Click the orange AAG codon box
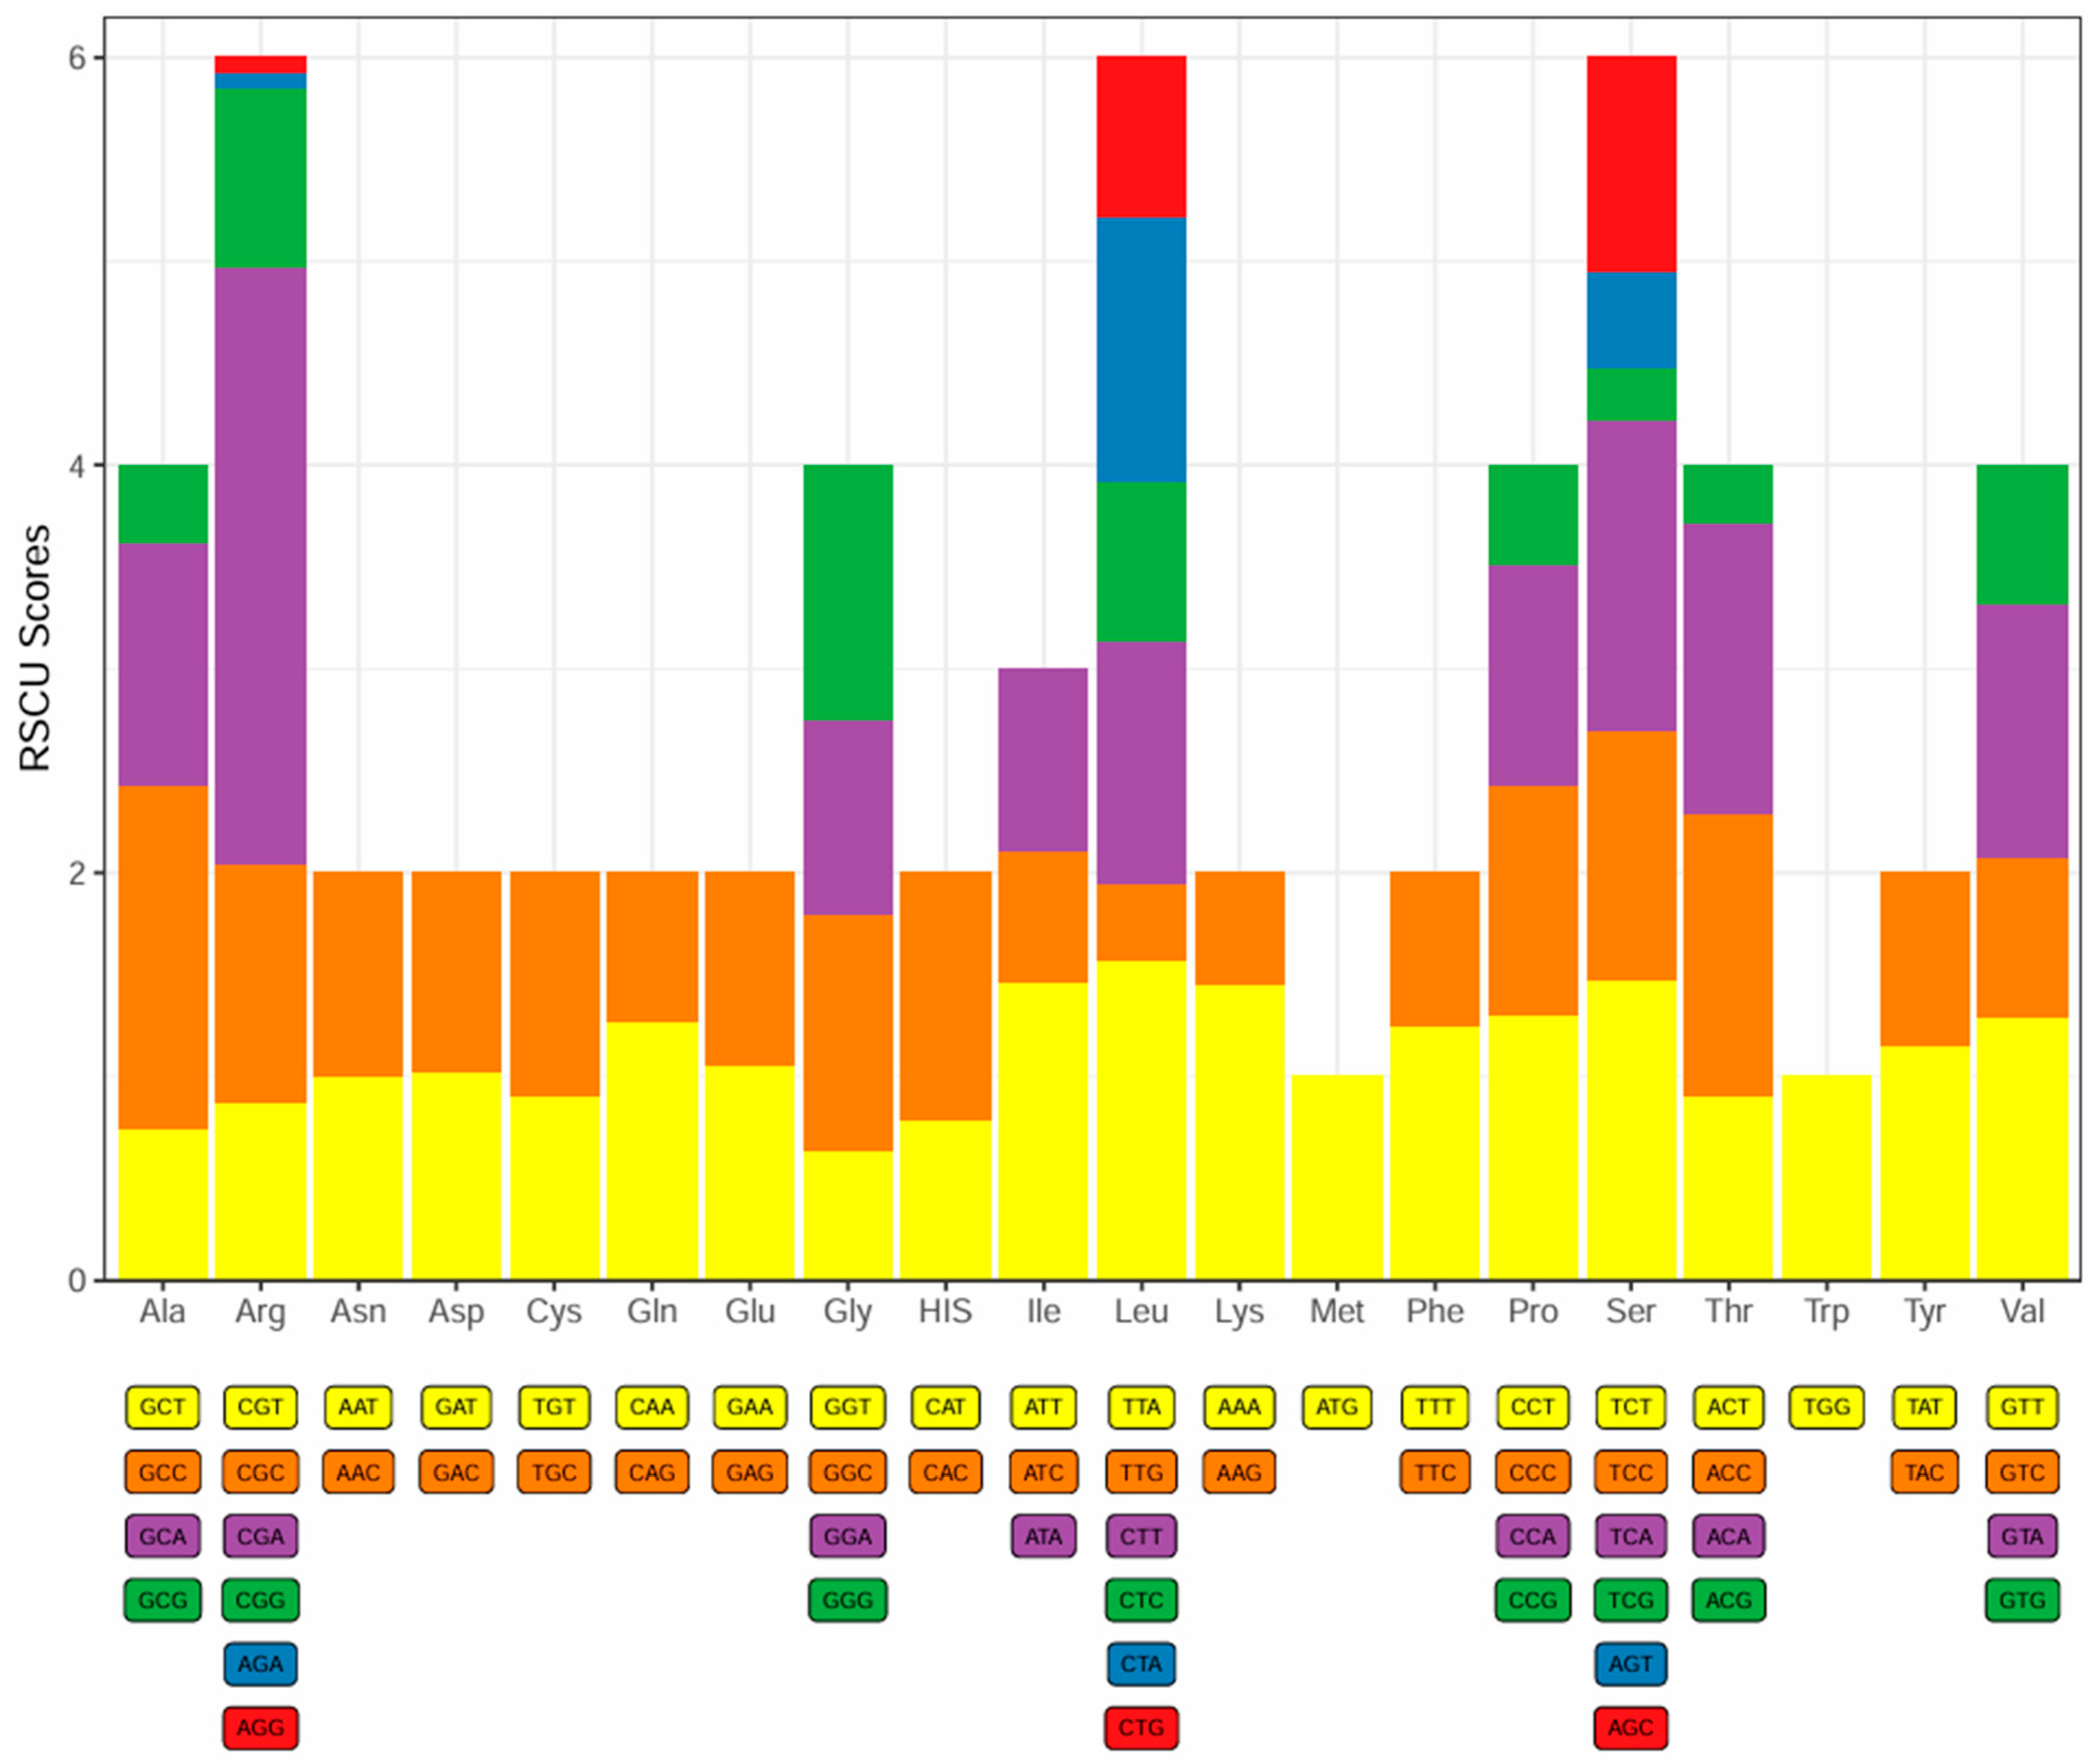2100x1762 pixels. pos(1239,1472)
